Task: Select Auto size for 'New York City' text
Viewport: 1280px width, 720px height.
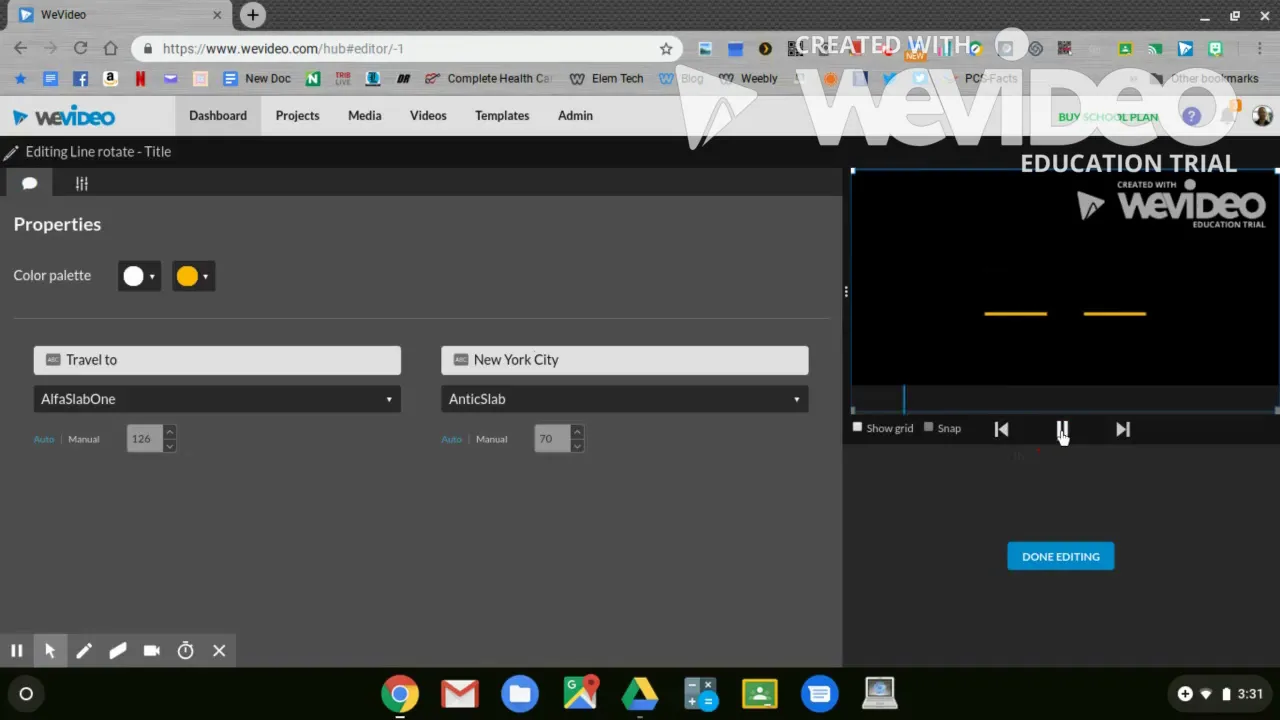Action: (452, 439)
